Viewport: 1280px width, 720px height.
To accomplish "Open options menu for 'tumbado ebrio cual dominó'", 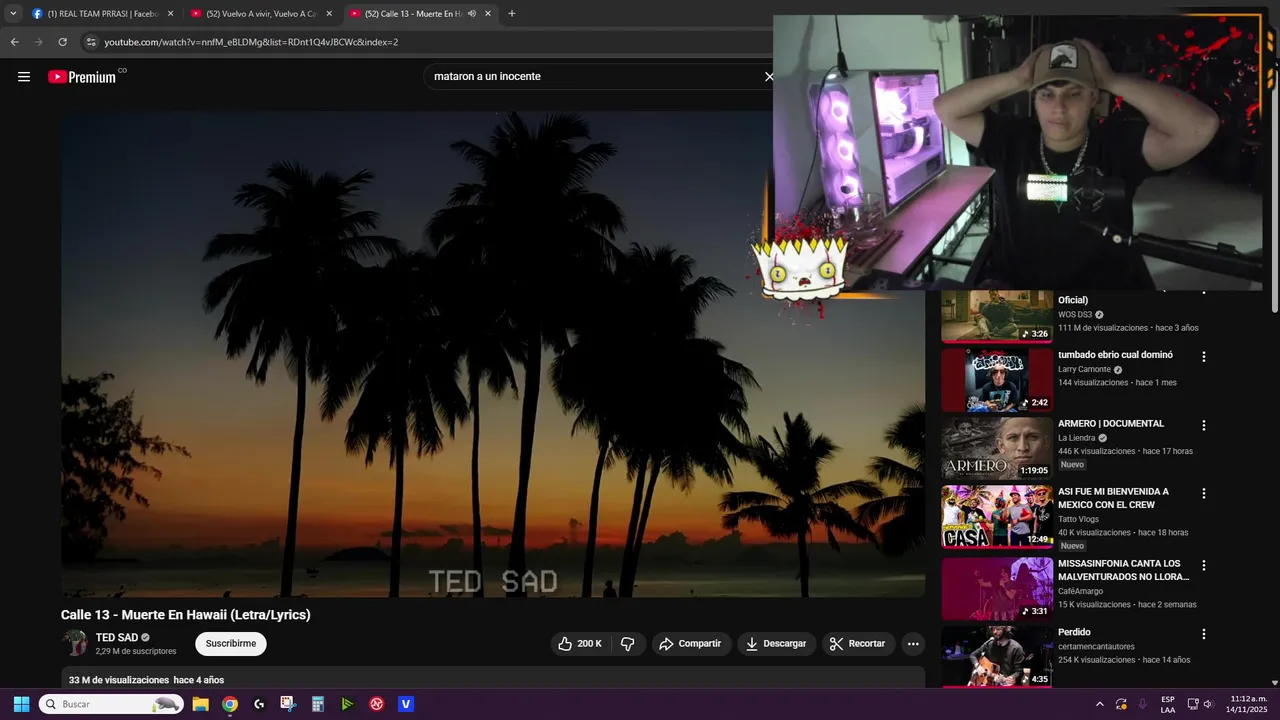I will 1204,357.
